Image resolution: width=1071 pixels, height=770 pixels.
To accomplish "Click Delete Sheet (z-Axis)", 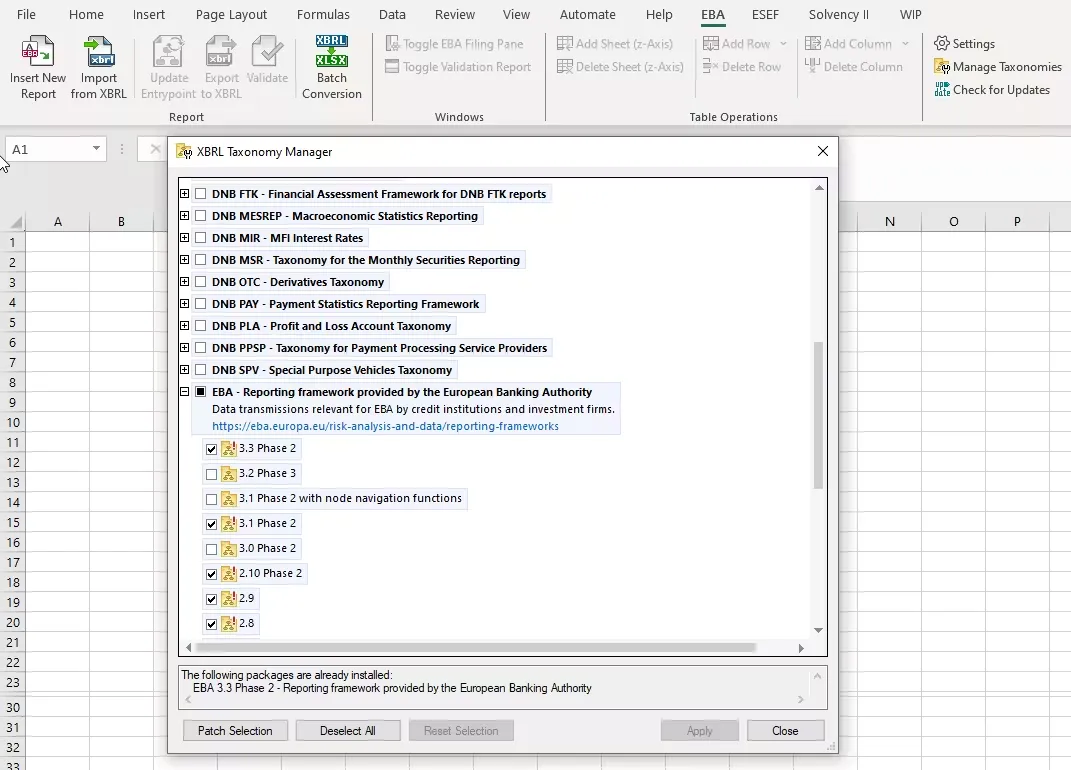I will pos(620,67).
